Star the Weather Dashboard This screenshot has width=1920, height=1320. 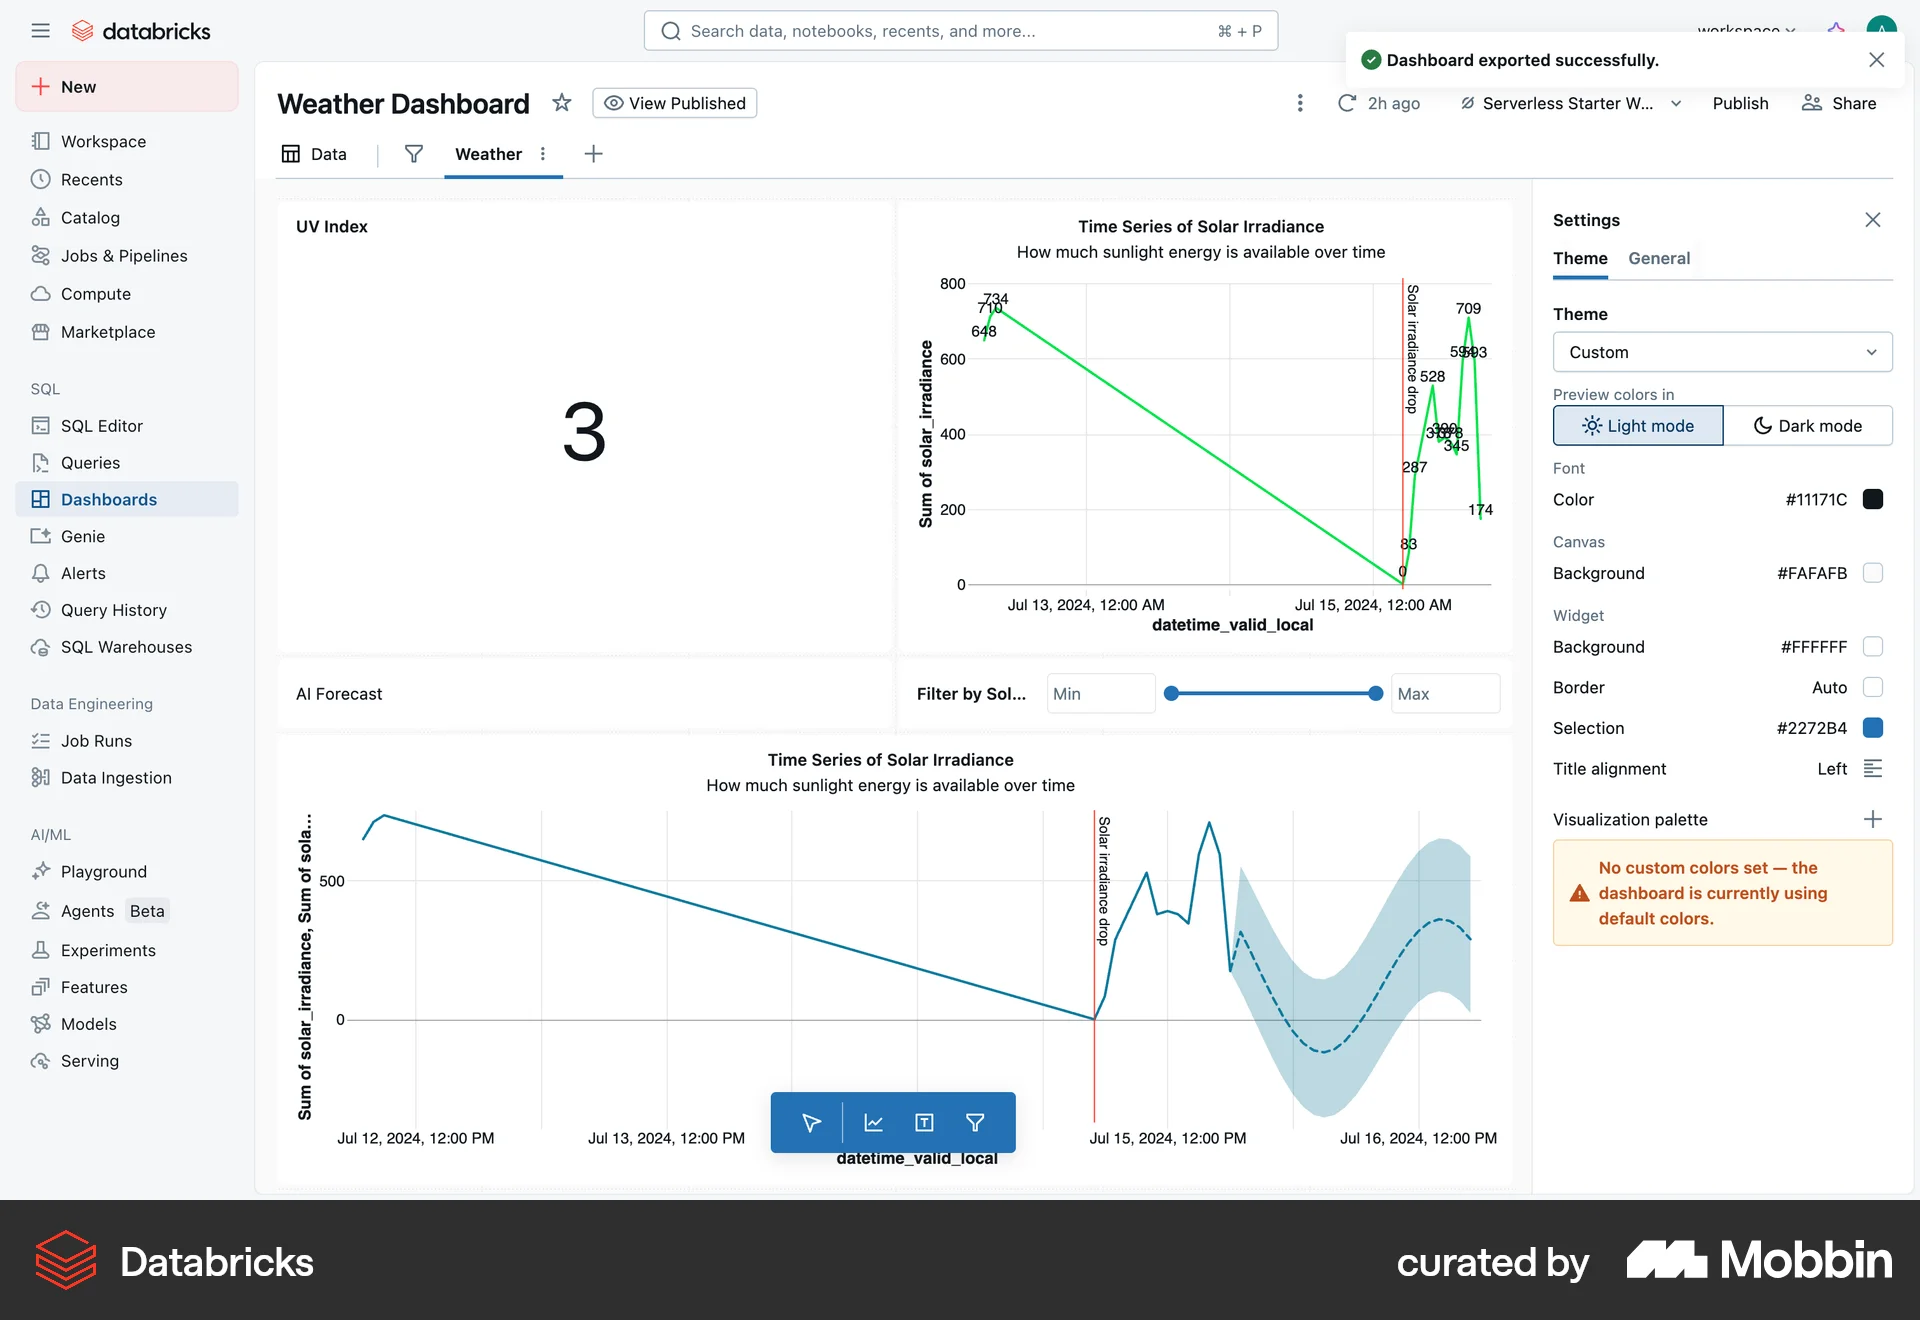[x=561, y=103]
